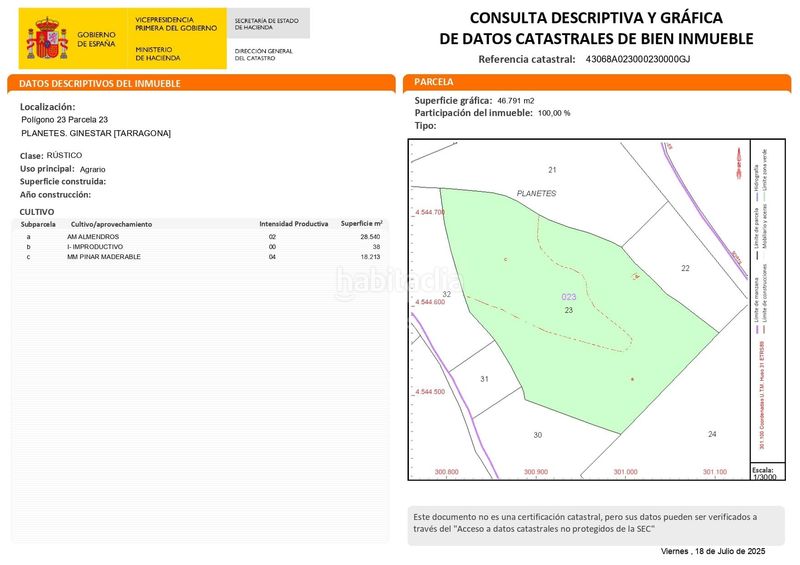Click the coordinate label 4.544.500

pyautogui.click(x=430, y=392)
